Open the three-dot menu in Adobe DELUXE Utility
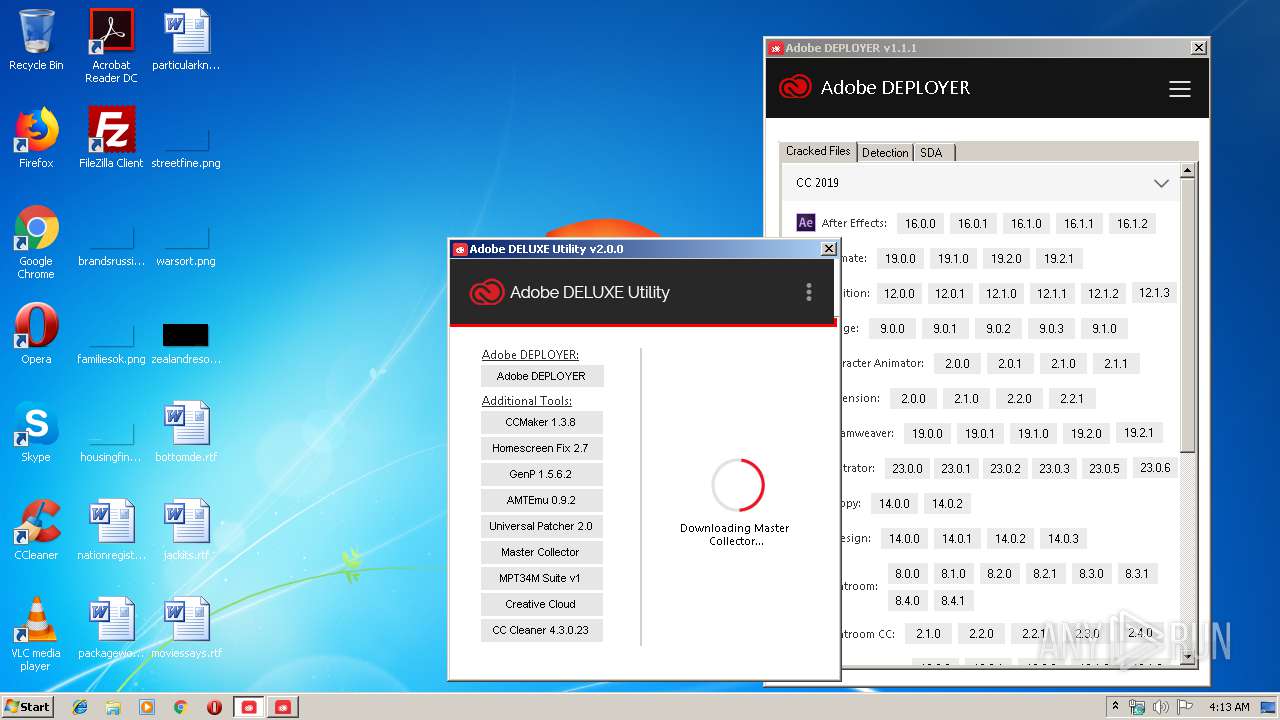The image size is (1280, 720). (809, 292)
